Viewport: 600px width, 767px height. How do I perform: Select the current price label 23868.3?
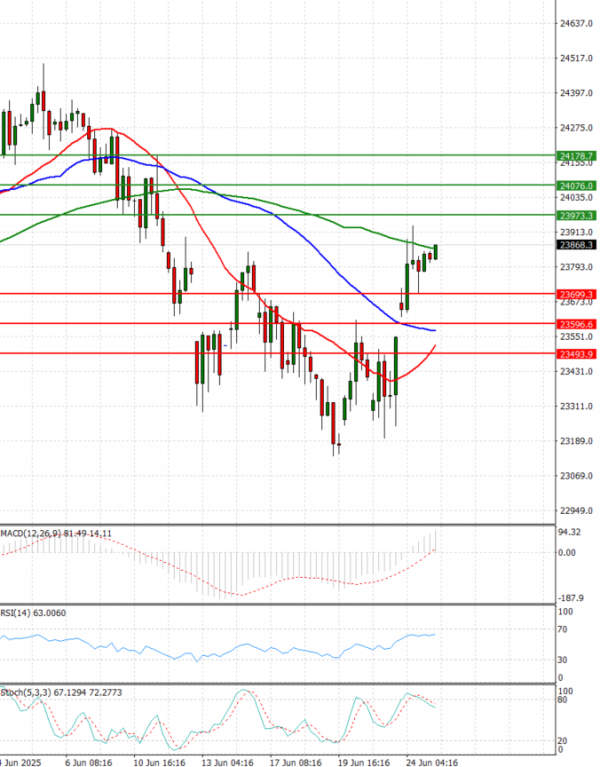pos(576,245)
